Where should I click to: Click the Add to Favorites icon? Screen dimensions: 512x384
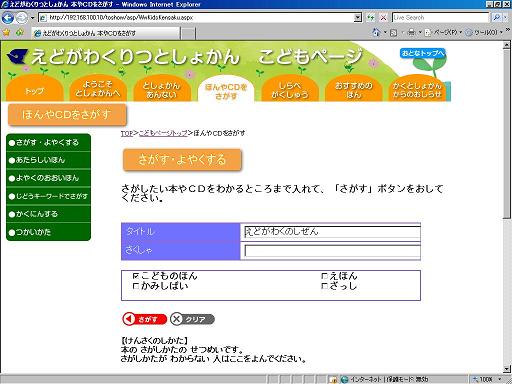[x=20, y=32]
